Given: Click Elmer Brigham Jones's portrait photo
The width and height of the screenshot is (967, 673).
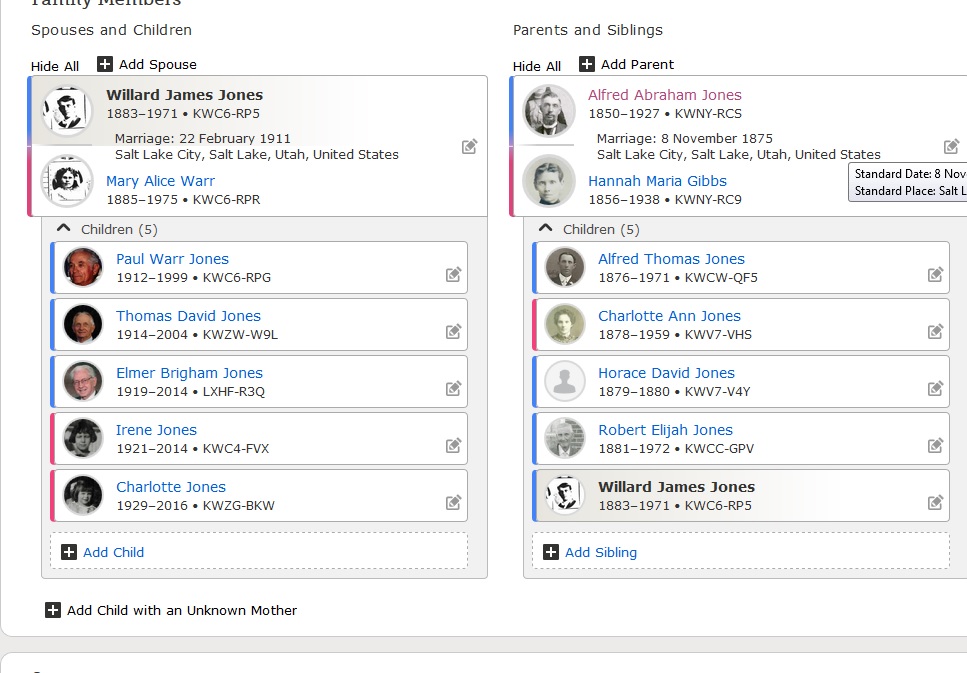Looking at the screenshot, I should (83, 381).
